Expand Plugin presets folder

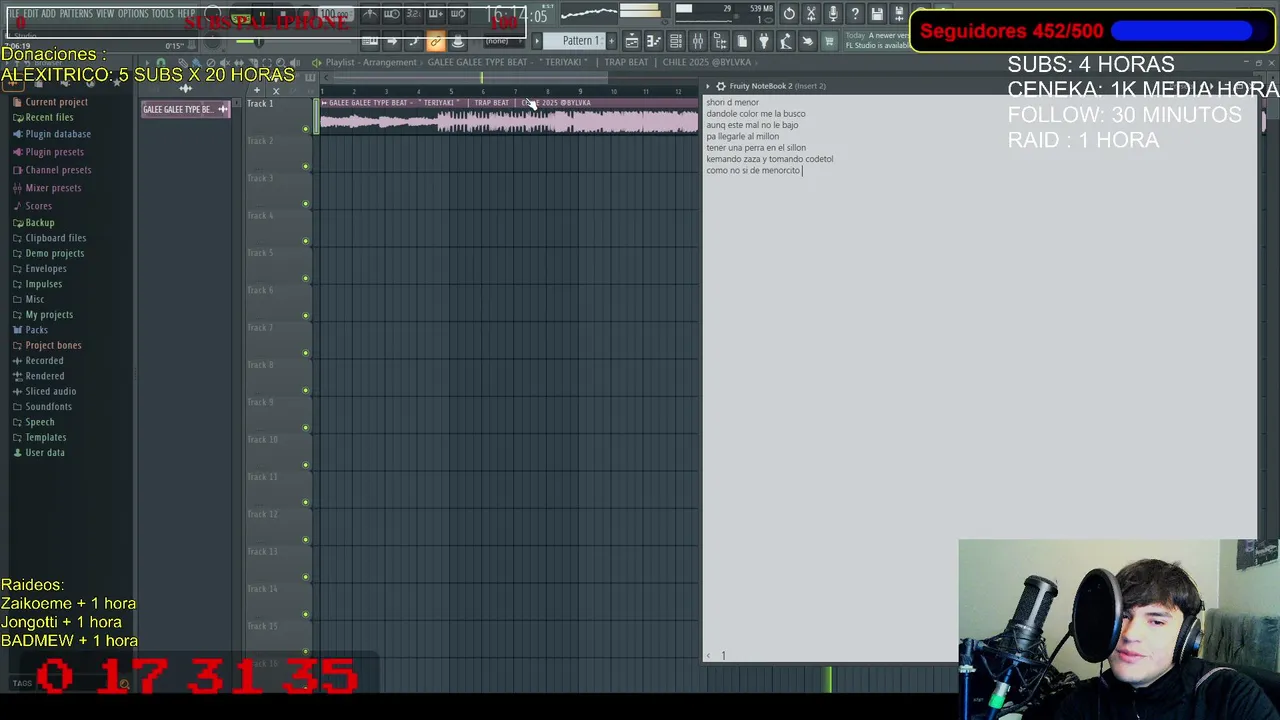click(54, 152)
